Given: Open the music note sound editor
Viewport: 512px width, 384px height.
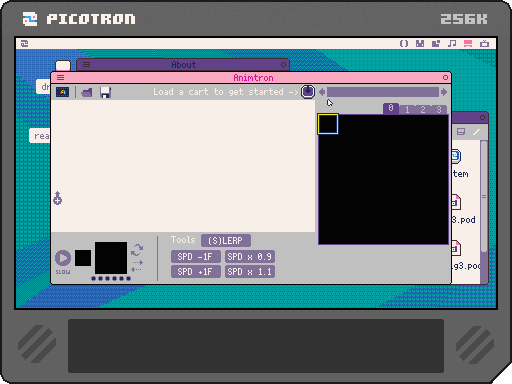Looking at the screenshot, I should 452,44.
